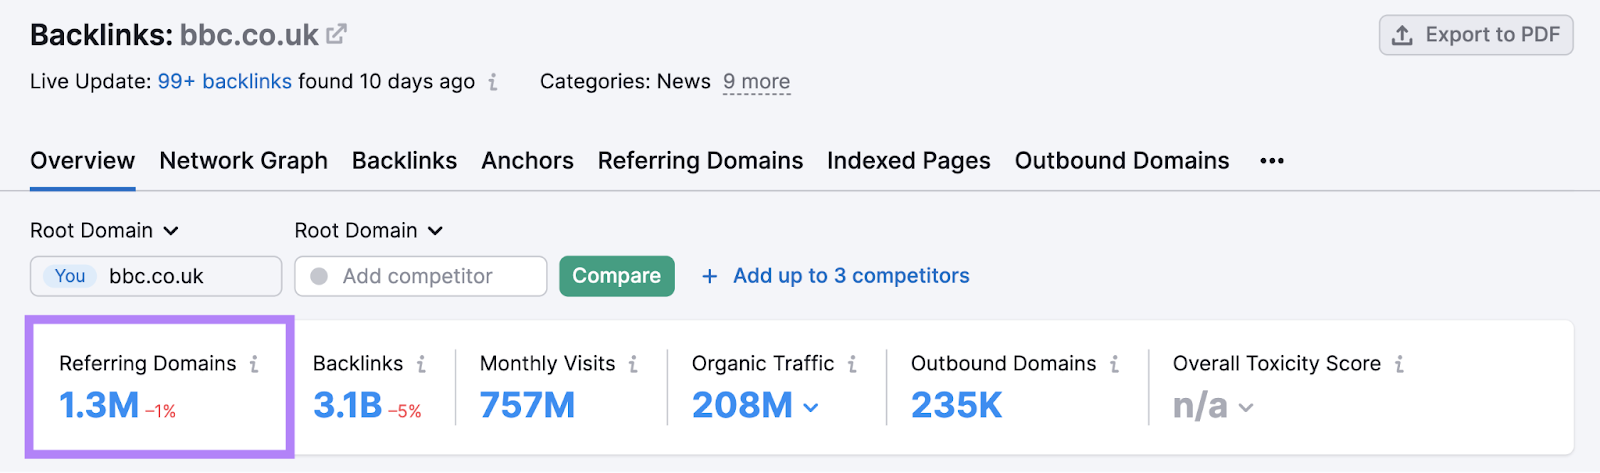Go to Anchors tab
Viewport: 1600px width, 473px height.
pyautogui.click(x=527, y=161)
